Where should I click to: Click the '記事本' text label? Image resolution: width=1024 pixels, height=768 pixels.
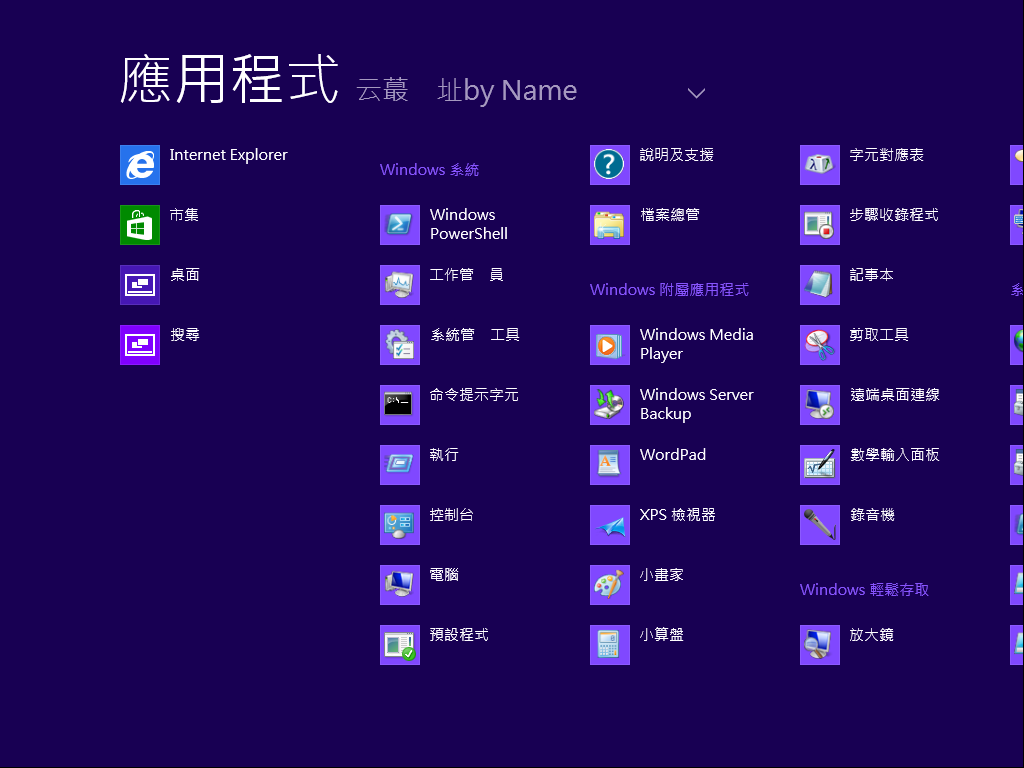872,275
